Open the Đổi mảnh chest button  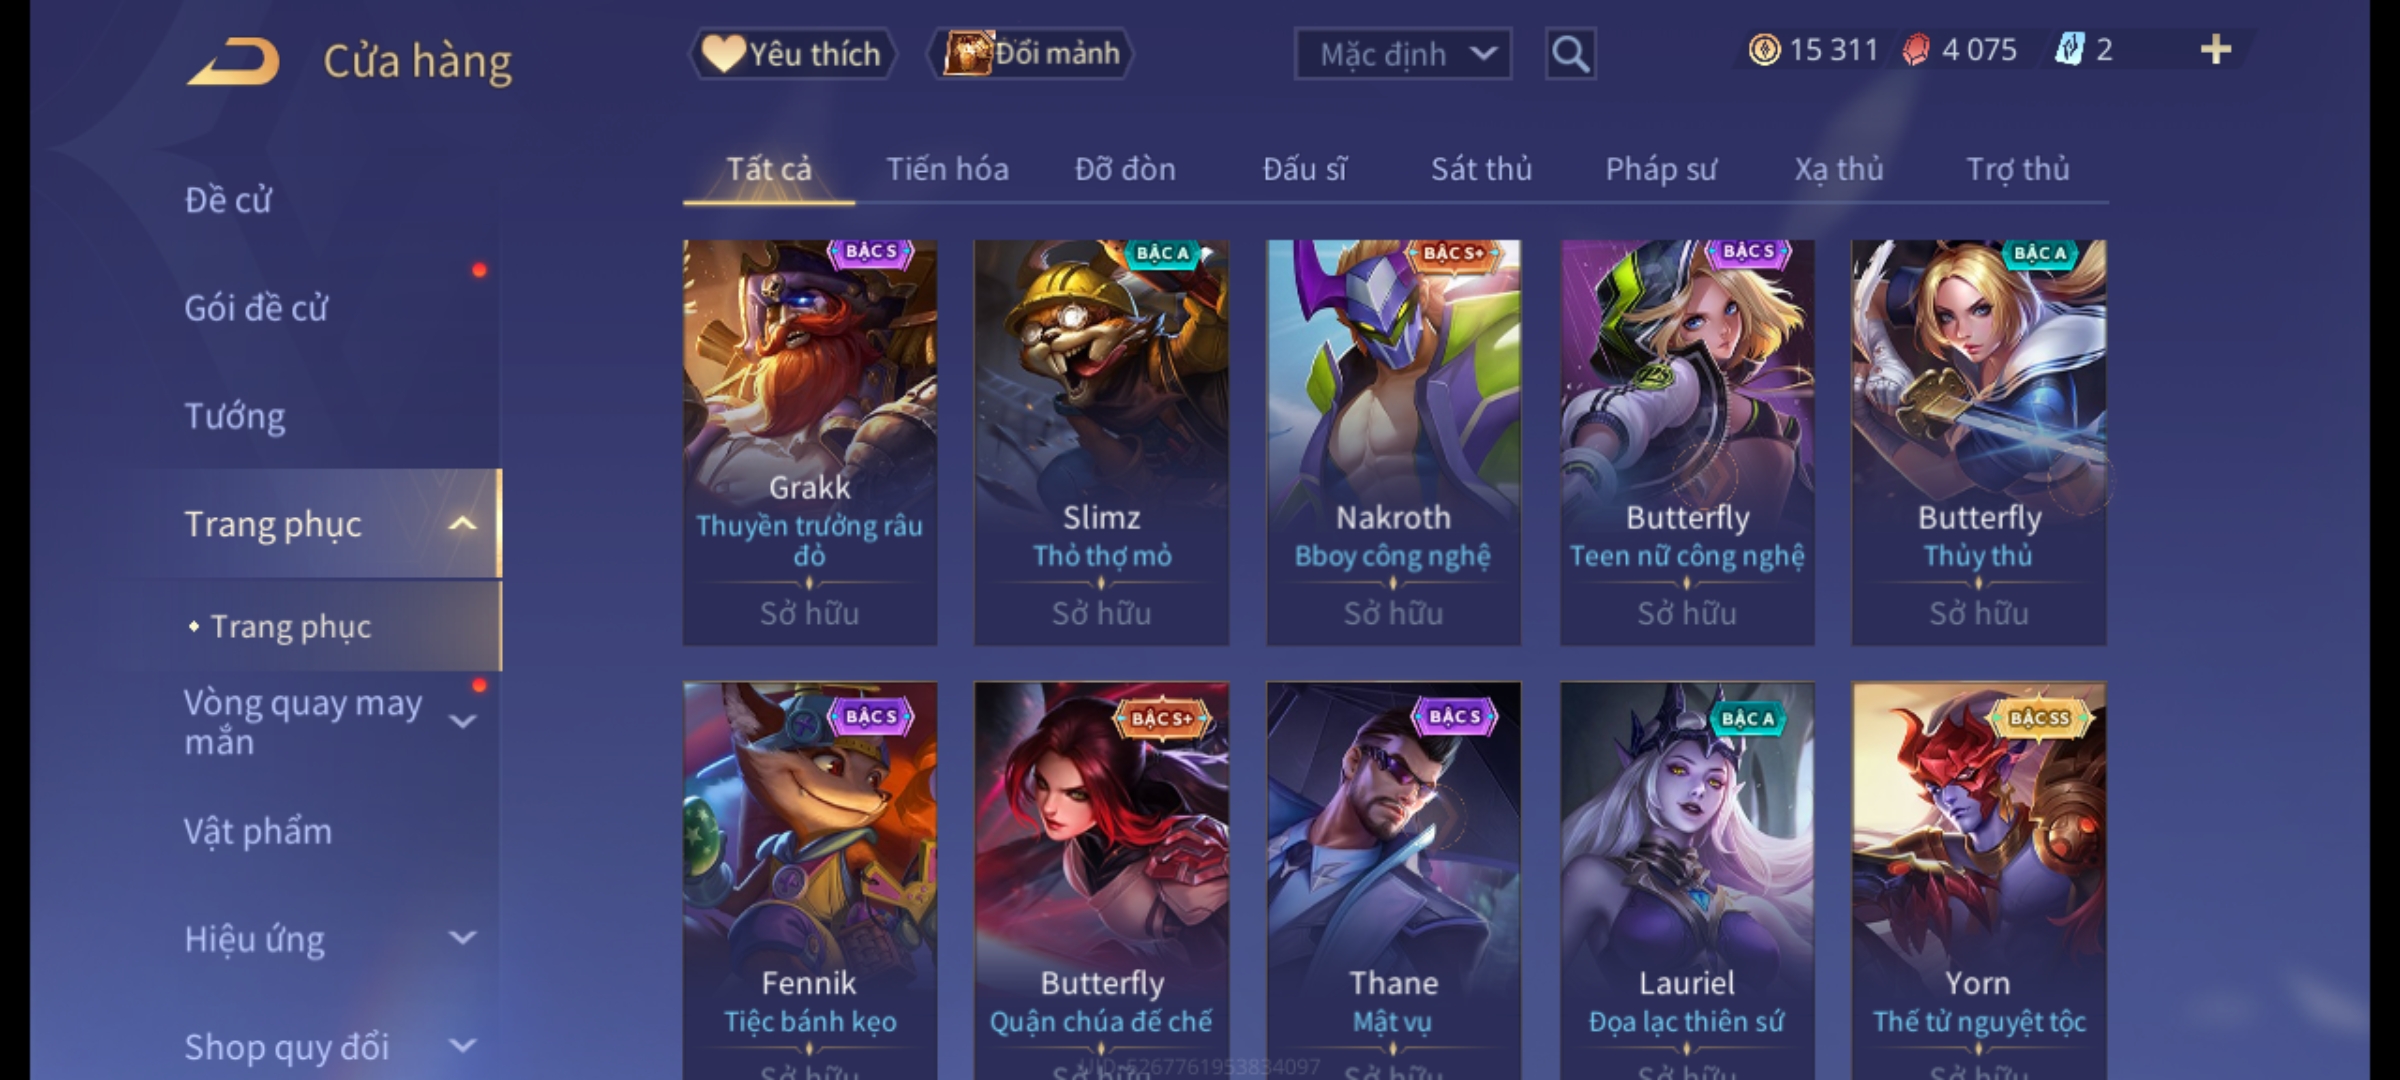(x=1031, y=54)
